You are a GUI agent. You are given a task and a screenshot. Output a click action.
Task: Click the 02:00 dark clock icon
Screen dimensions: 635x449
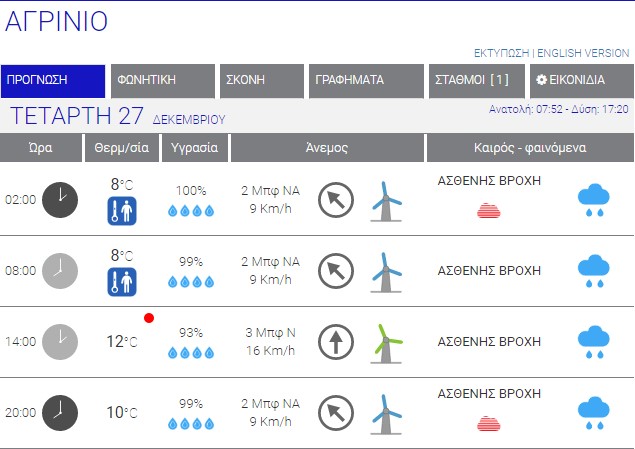(x=60, y=199)
